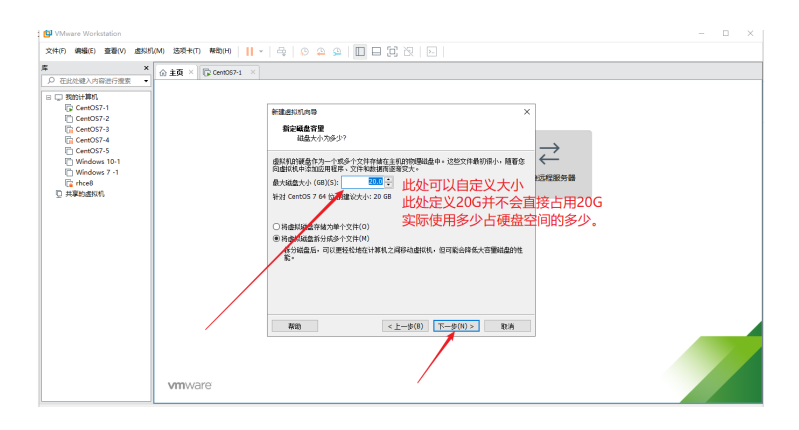Toggle the thumbnail bar view icon

pos(376,51)
